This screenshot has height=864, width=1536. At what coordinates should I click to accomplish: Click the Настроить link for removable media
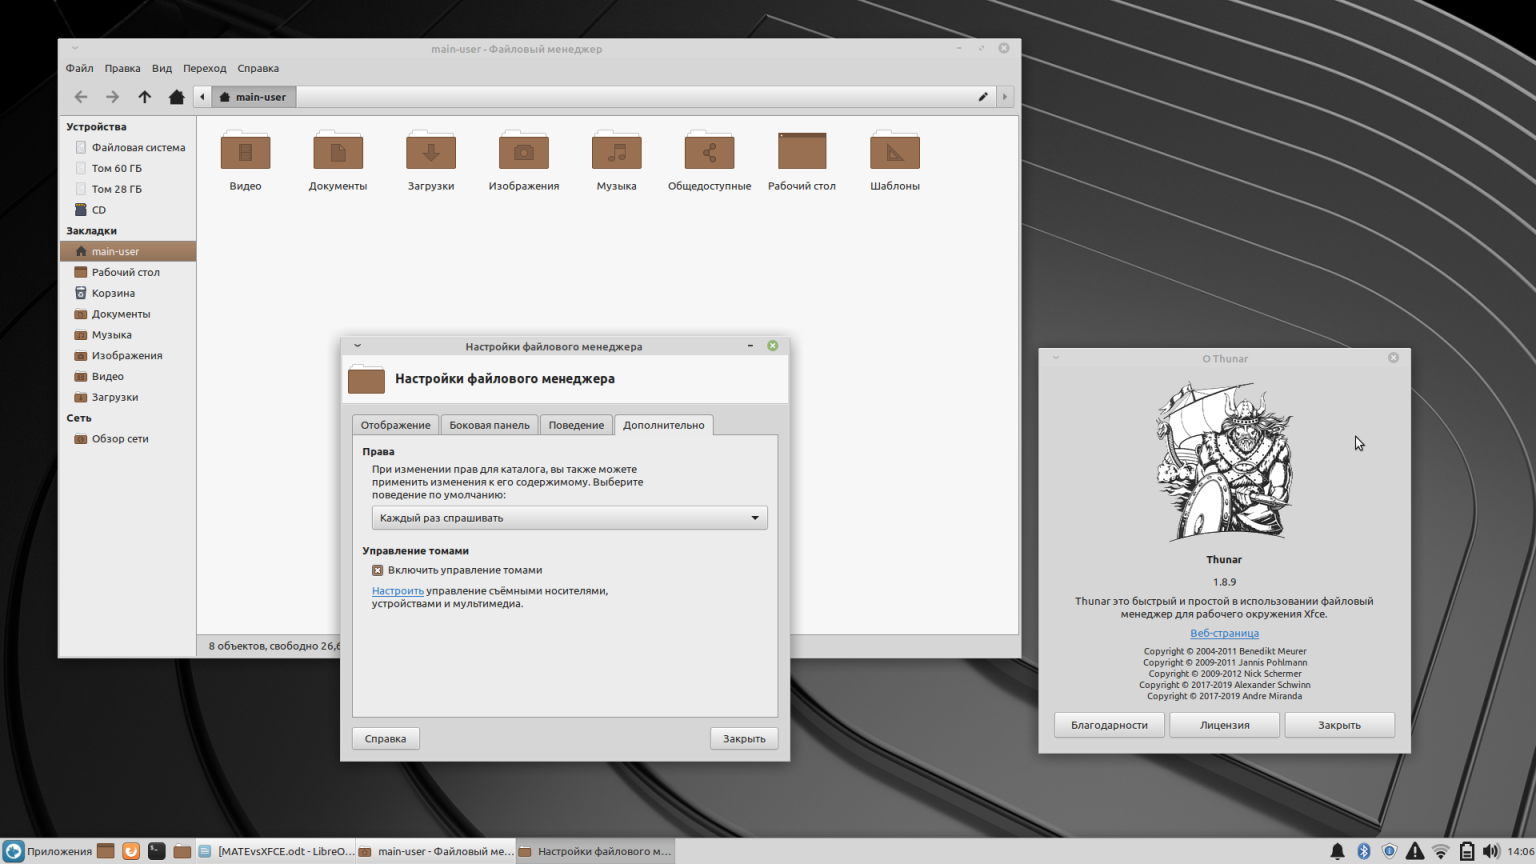coord(397,590)
